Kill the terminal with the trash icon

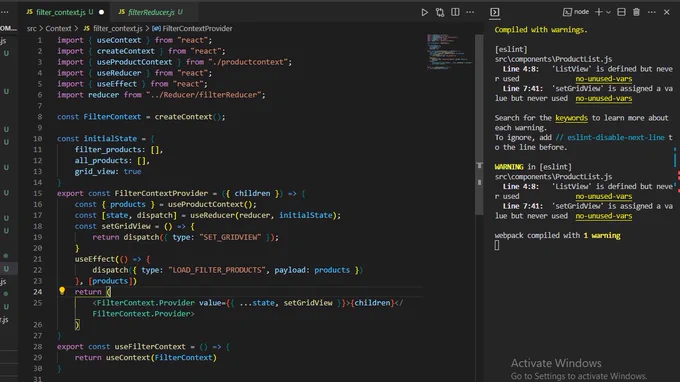636,12
